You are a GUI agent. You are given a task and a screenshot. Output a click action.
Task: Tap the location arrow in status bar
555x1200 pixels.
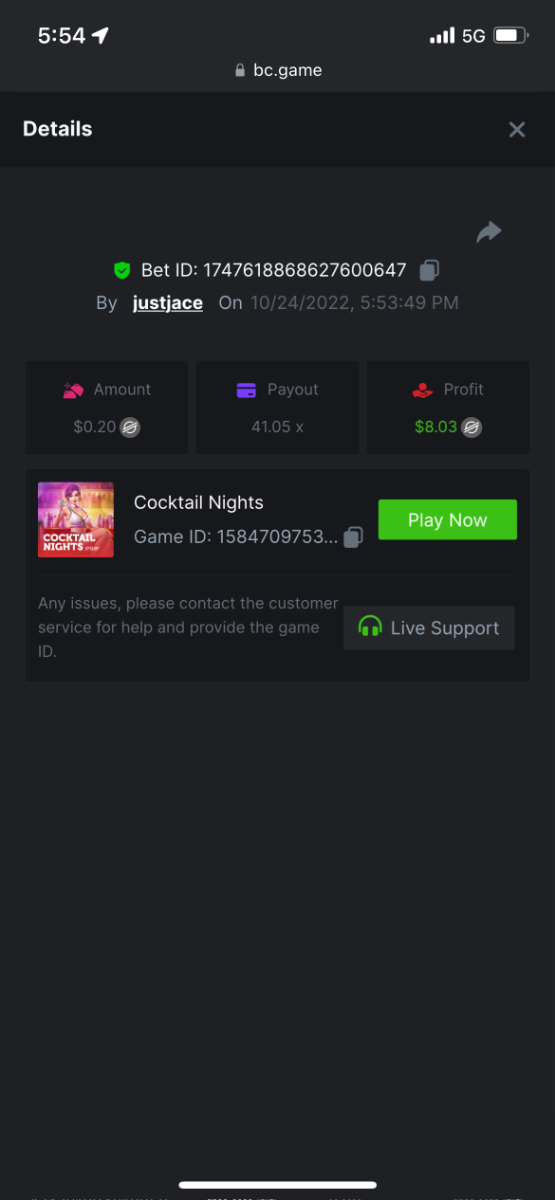(x=100, y=35)
